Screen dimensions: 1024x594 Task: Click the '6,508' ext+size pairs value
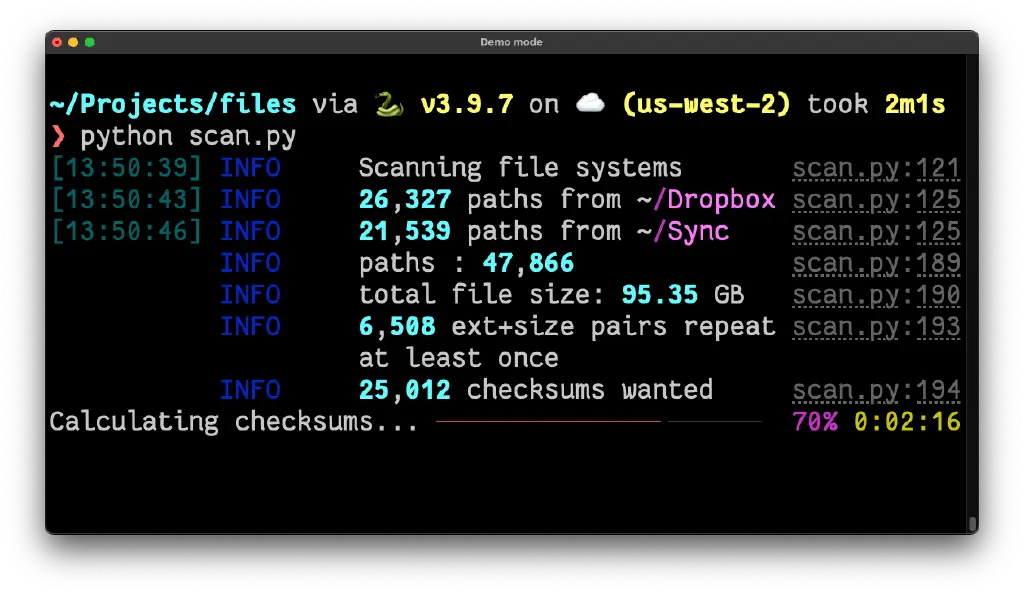click(x=397, y=326)
